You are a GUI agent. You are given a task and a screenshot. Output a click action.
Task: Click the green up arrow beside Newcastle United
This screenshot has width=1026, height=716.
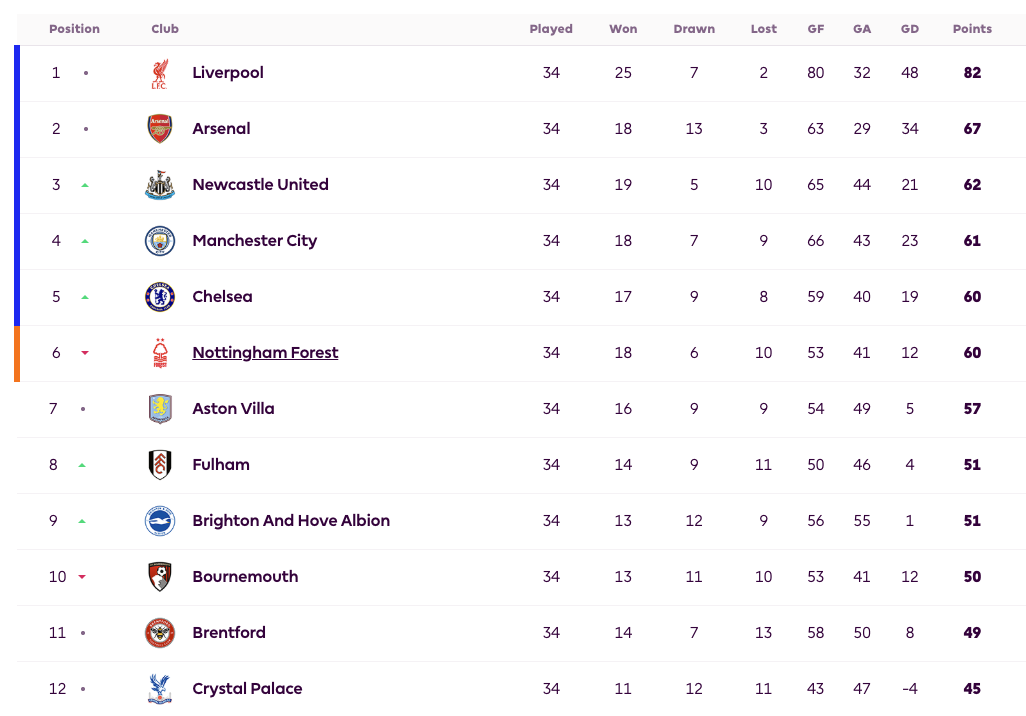(x=84, y=185)
